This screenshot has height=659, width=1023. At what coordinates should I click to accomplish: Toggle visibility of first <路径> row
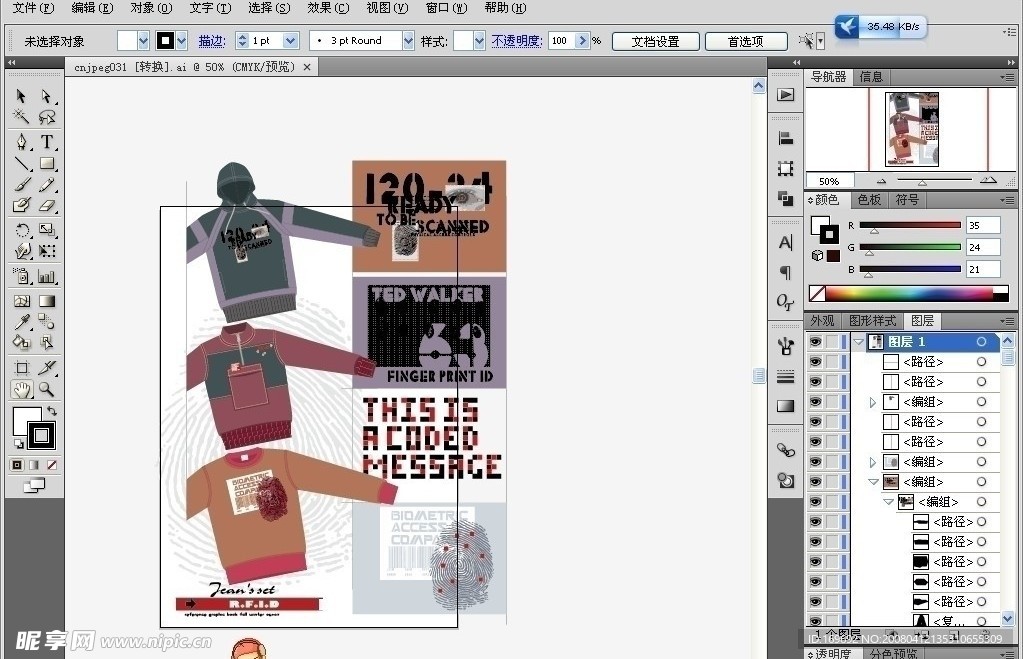815,361
